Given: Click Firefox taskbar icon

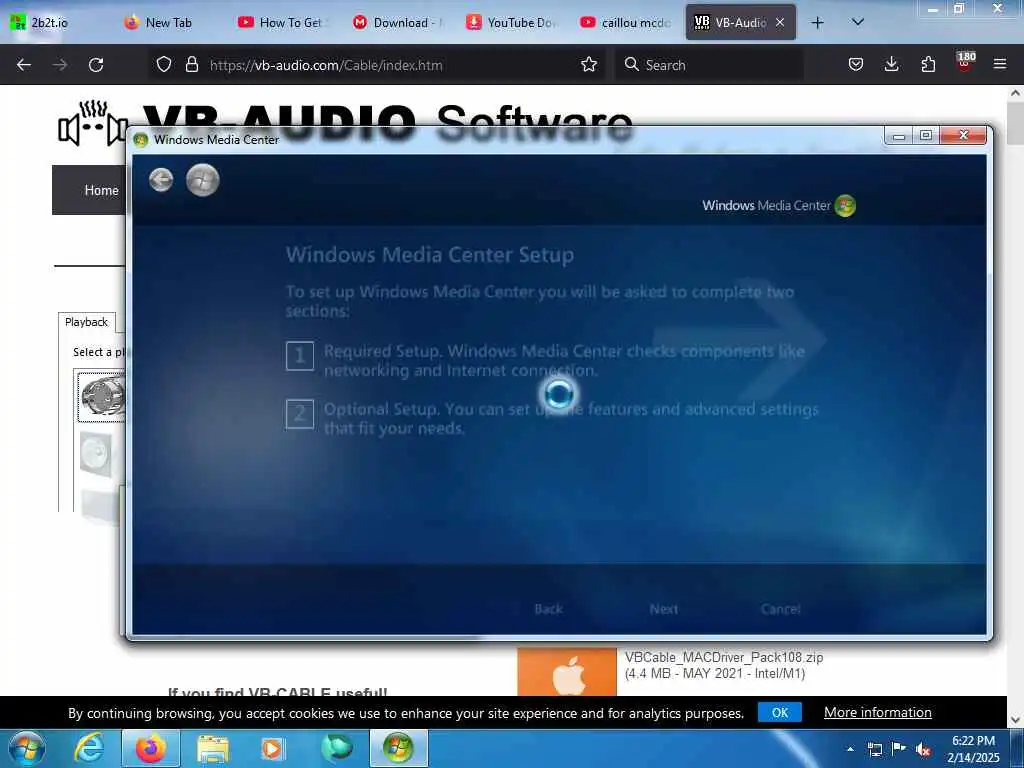Looking at the screenshot, I should [150, 748].
